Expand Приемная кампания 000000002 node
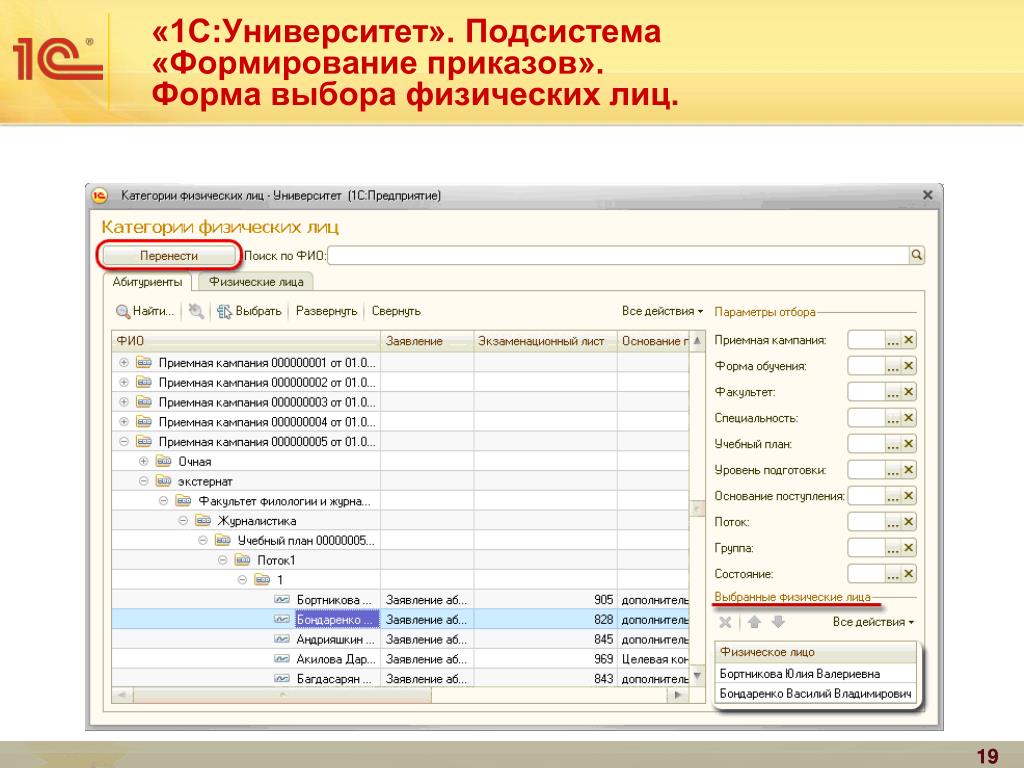This screenshot has width=1024, height=768. (124, 382)
